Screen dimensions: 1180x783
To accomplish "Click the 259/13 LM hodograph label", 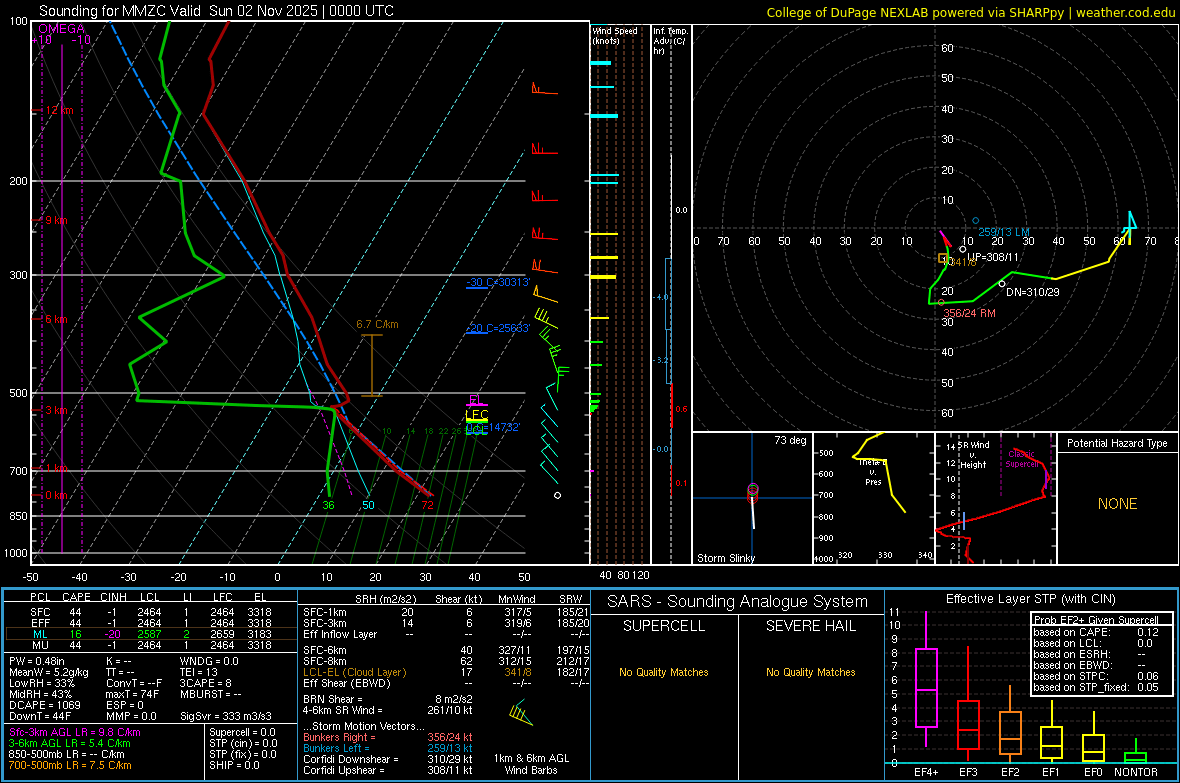I will (x=1004, y=232).
